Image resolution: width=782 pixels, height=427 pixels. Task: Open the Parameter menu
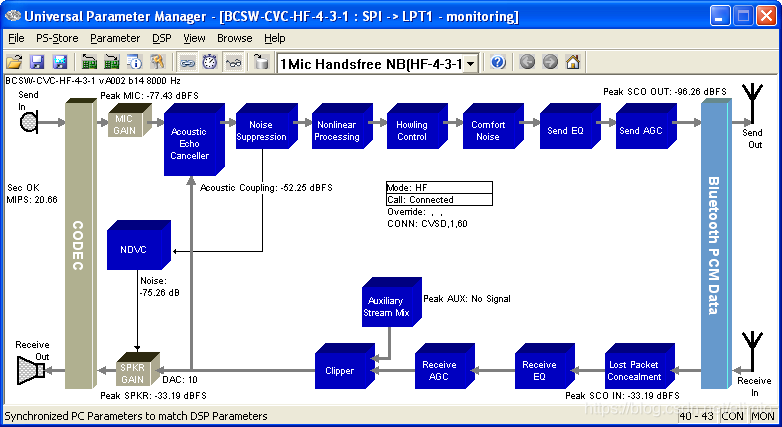(x=115, y=38)
